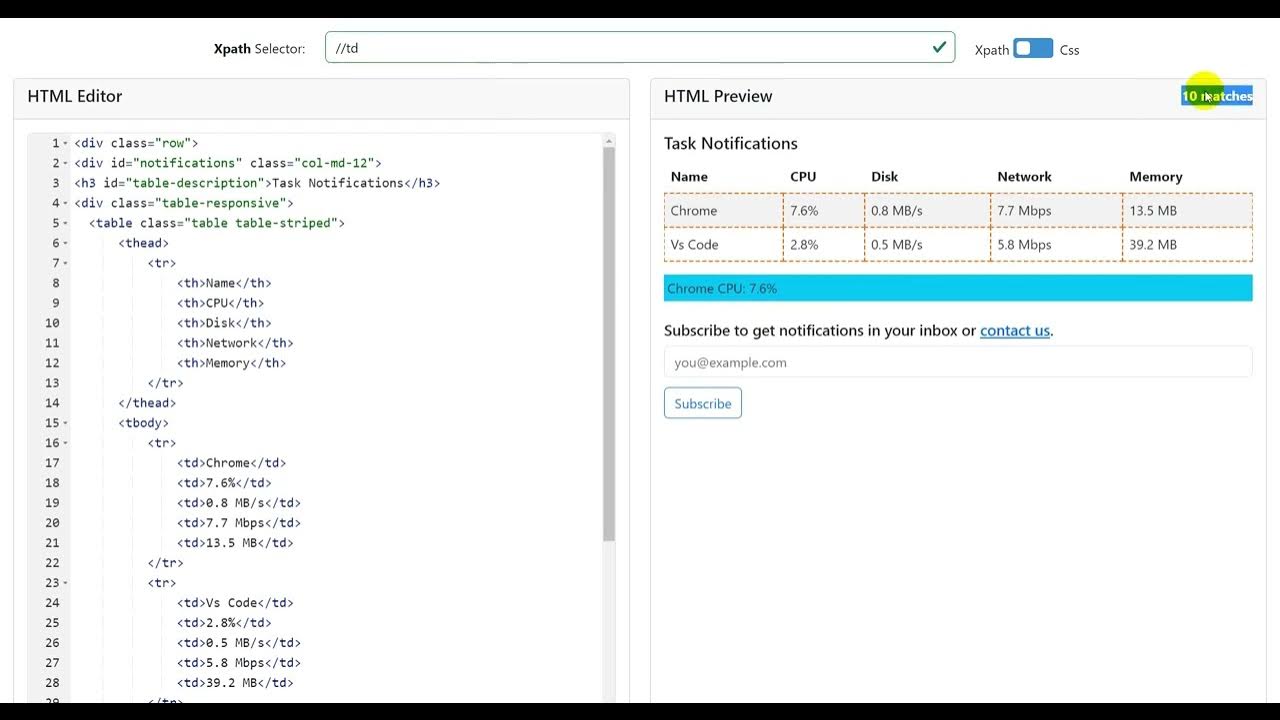Viewport: 1280px width, 720px height.
Task: Click the code line <td>Vs Code</td>
Action: pos(235,603)
